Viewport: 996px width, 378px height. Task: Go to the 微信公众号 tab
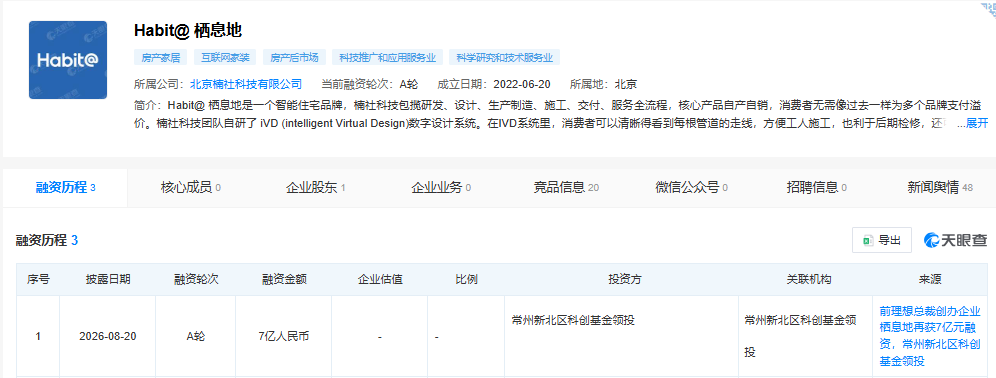[691, 187]
